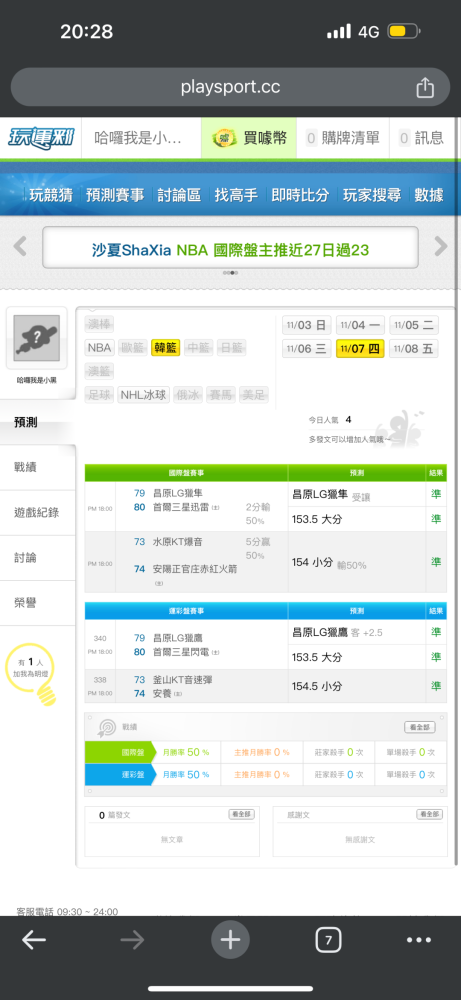461x1000 pixels.
Task: Select the 賽馬 filter
Action: (x=220, y=395)
